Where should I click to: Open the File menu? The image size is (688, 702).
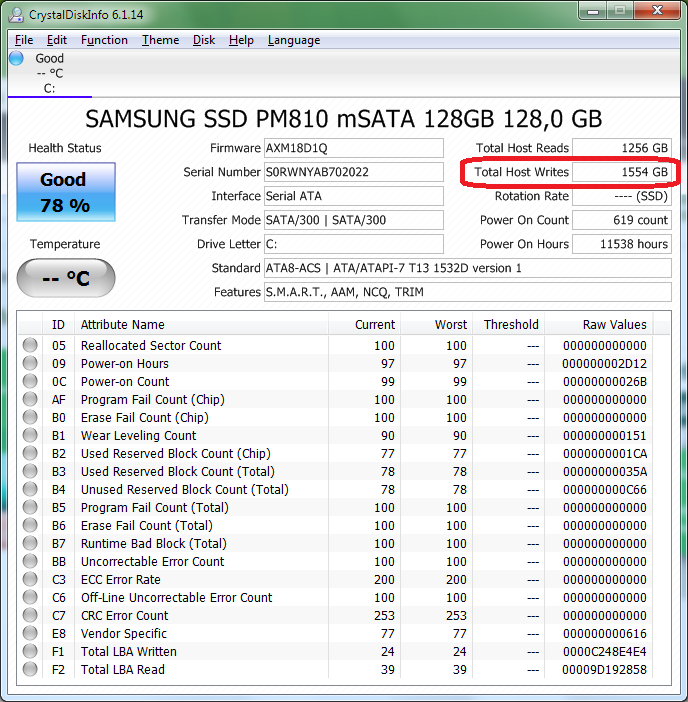click(x=24, y=40)
